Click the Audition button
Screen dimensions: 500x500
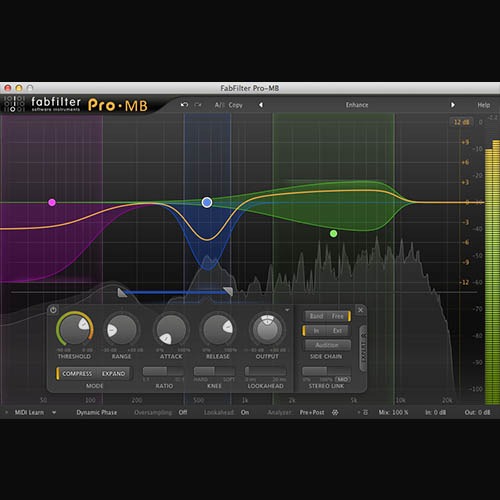pyautogui.click(x=327, y=345)
